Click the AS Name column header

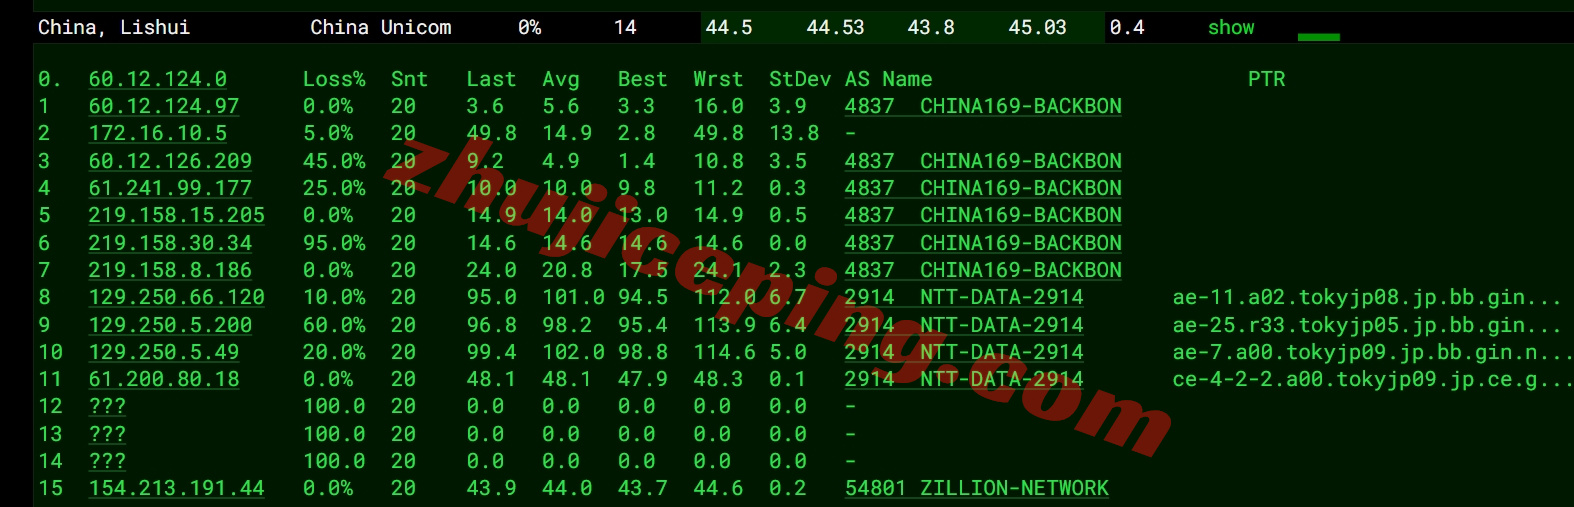pos(888,79)
